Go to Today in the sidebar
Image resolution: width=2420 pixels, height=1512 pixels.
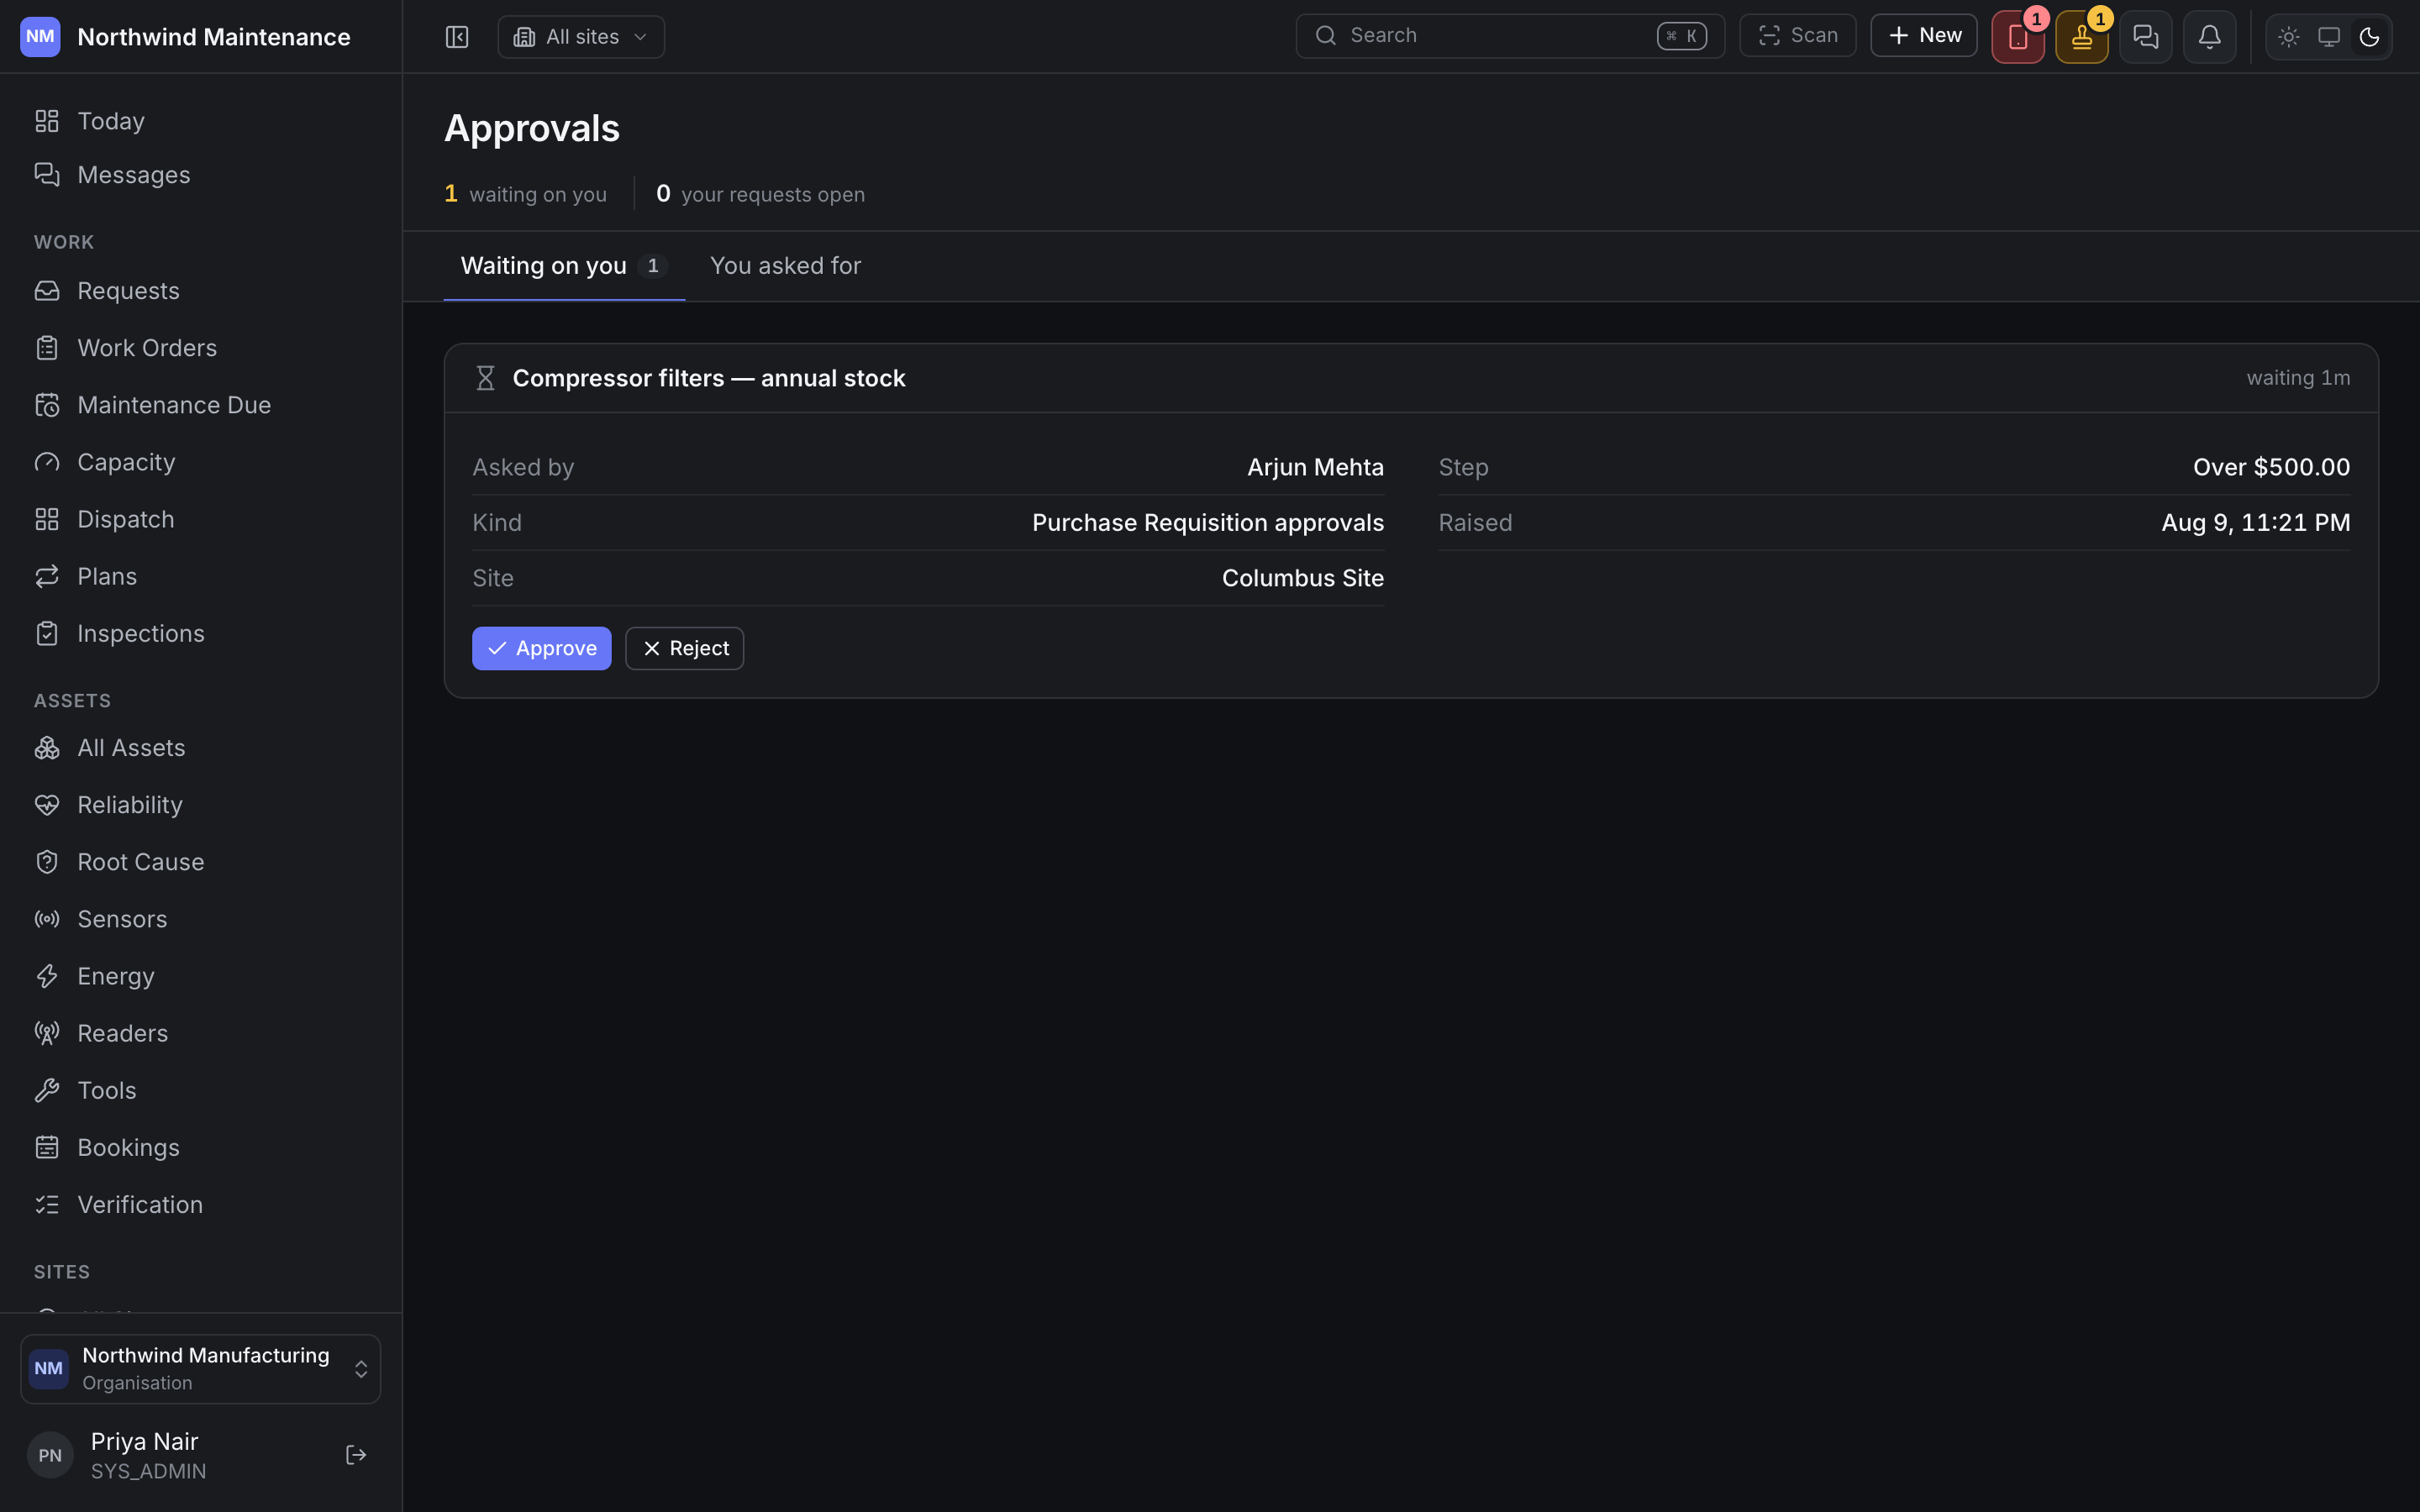coord(200,121)
